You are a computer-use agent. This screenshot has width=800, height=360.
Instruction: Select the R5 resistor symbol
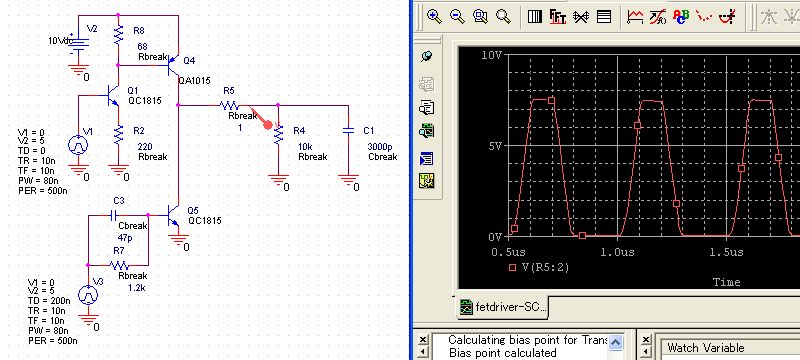(230, 106)
